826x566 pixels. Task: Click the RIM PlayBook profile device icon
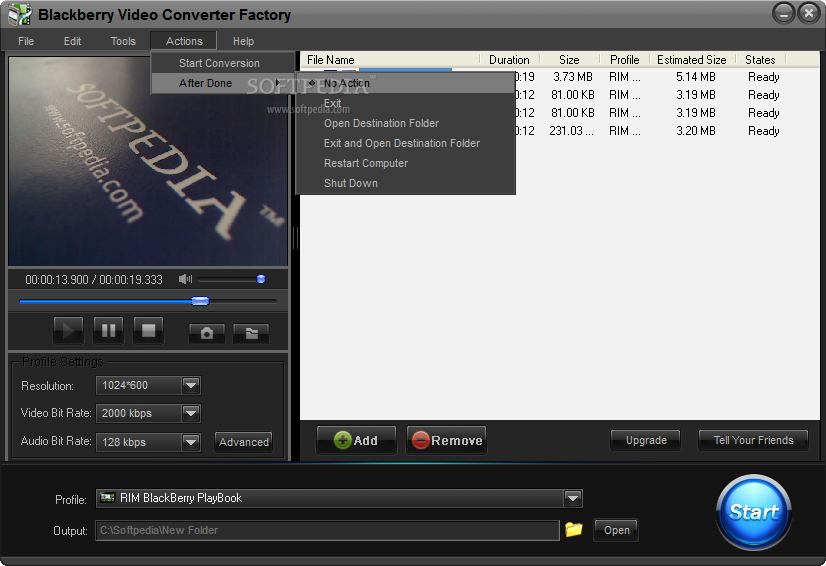point(107,497)
